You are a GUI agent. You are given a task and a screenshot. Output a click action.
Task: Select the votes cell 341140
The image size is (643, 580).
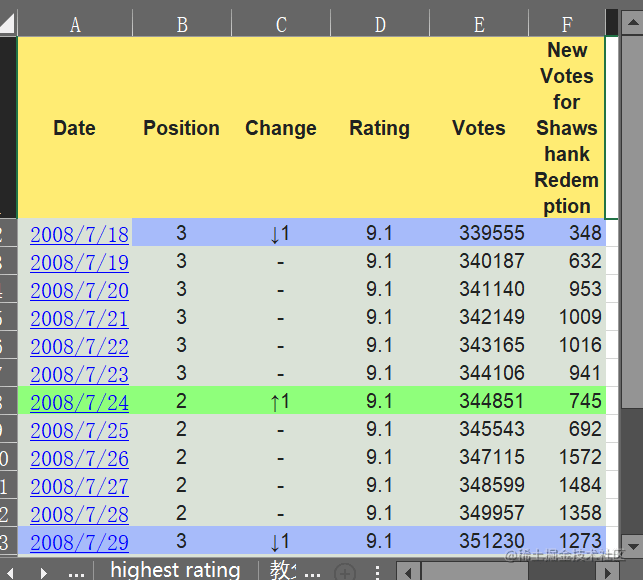(x=479, y=288)
